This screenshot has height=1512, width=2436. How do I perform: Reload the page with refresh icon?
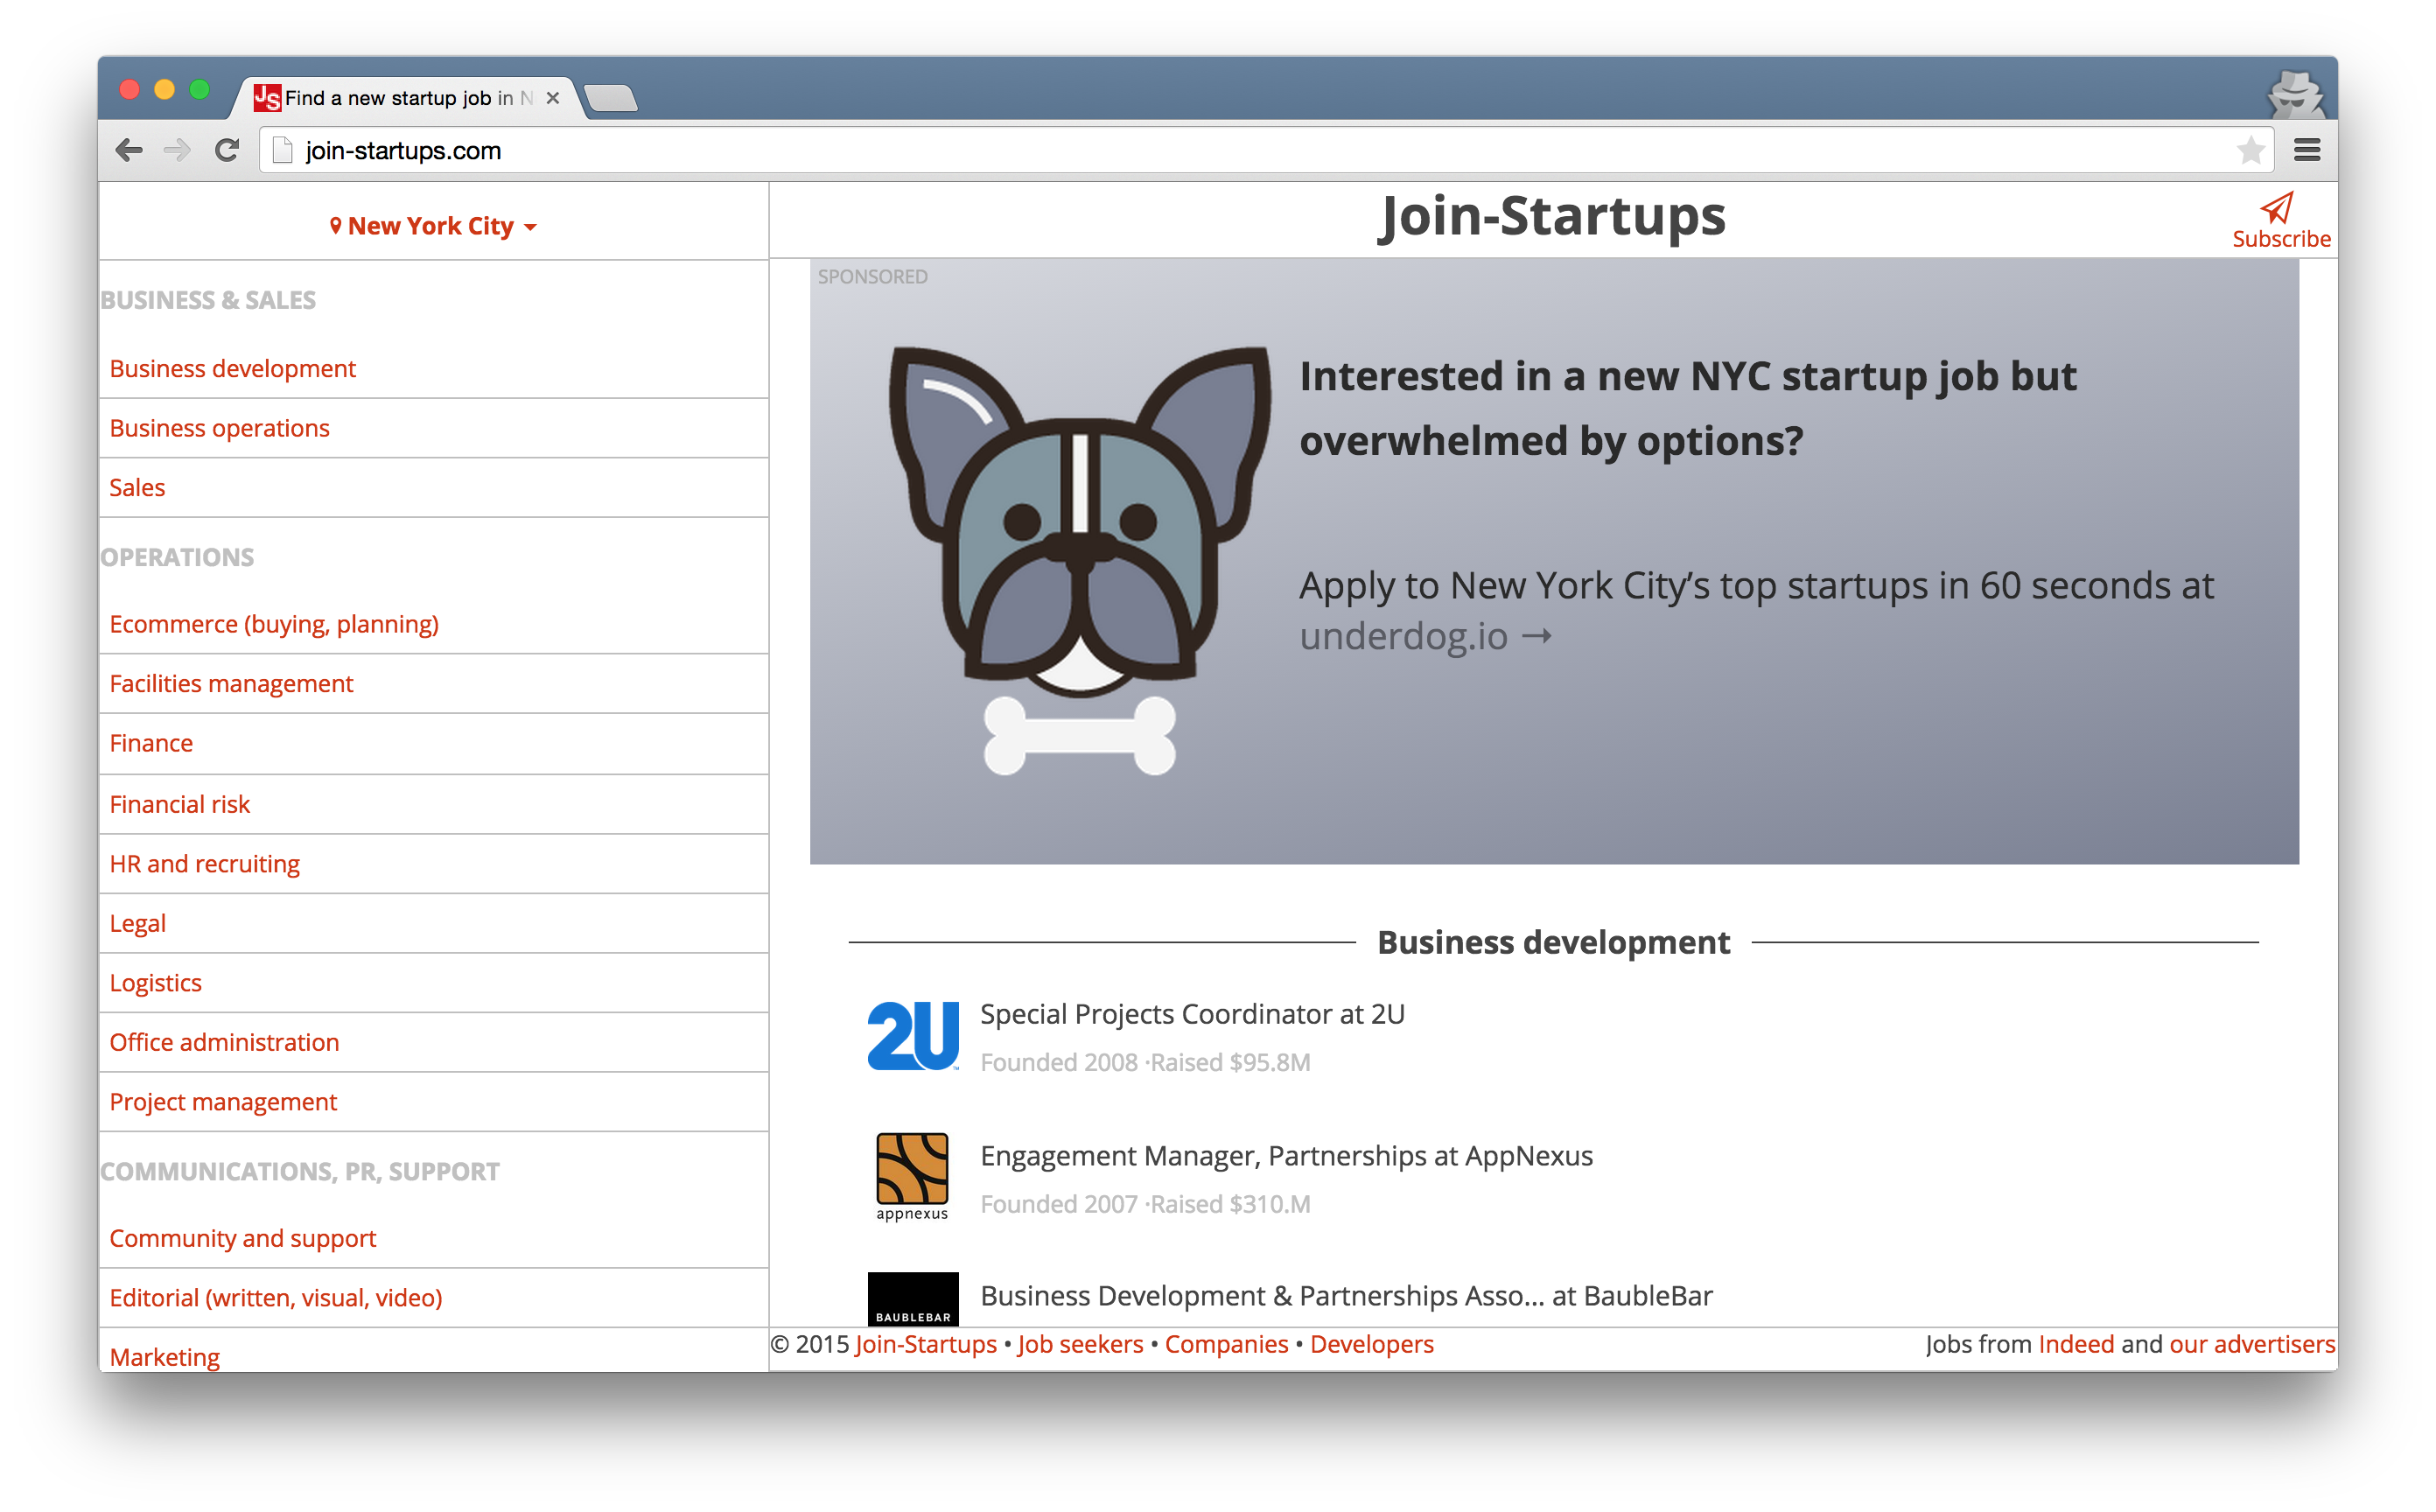click(x=227, y=150)
